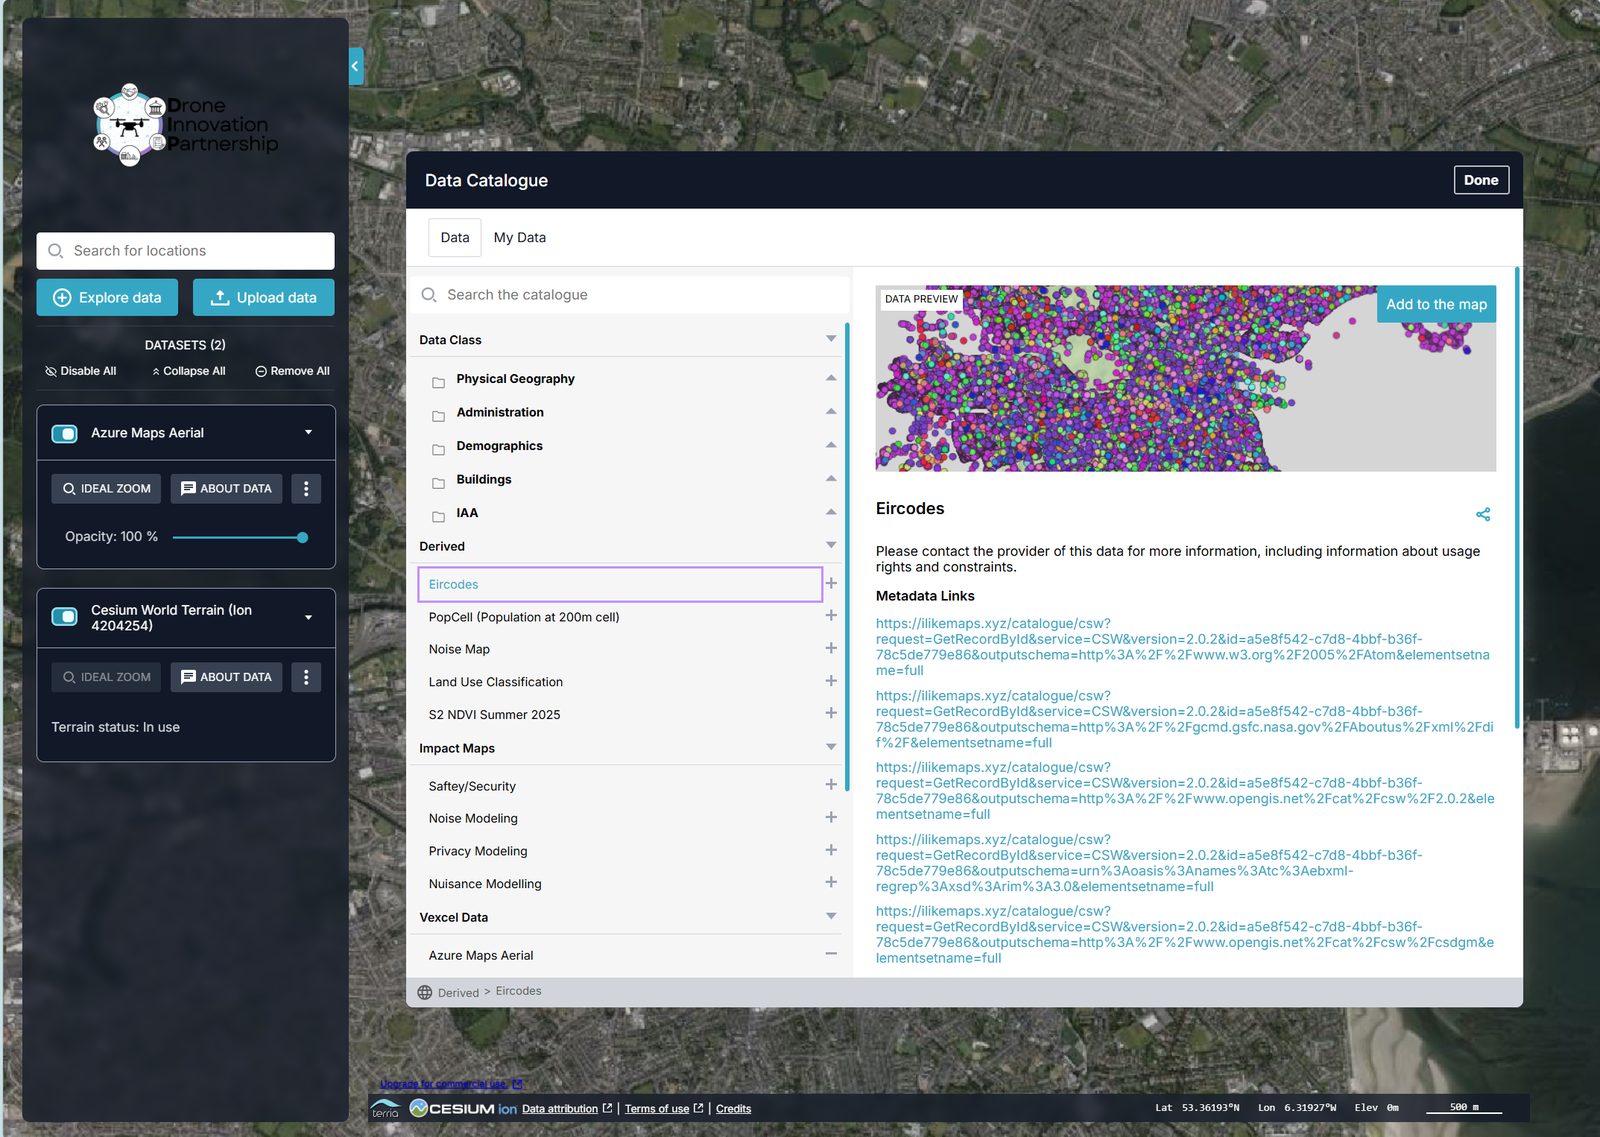Click the Eircodes data preview thumbnail
This screenshot has width=1600, height=1137.
pos(1186,379)
